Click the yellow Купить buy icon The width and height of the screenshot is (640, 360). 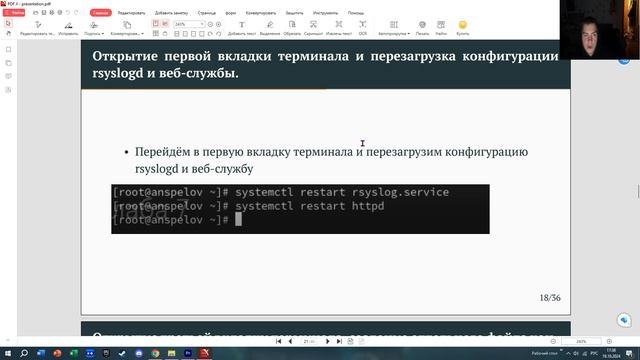(x=462, y=25)
